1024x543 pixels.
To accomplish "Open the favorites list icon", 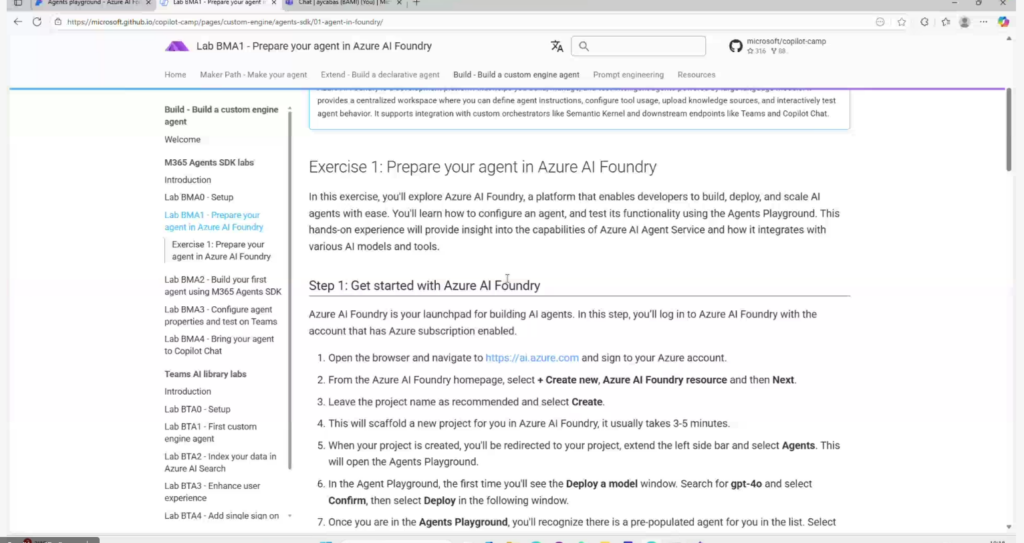I will click(x=946, y=22).
